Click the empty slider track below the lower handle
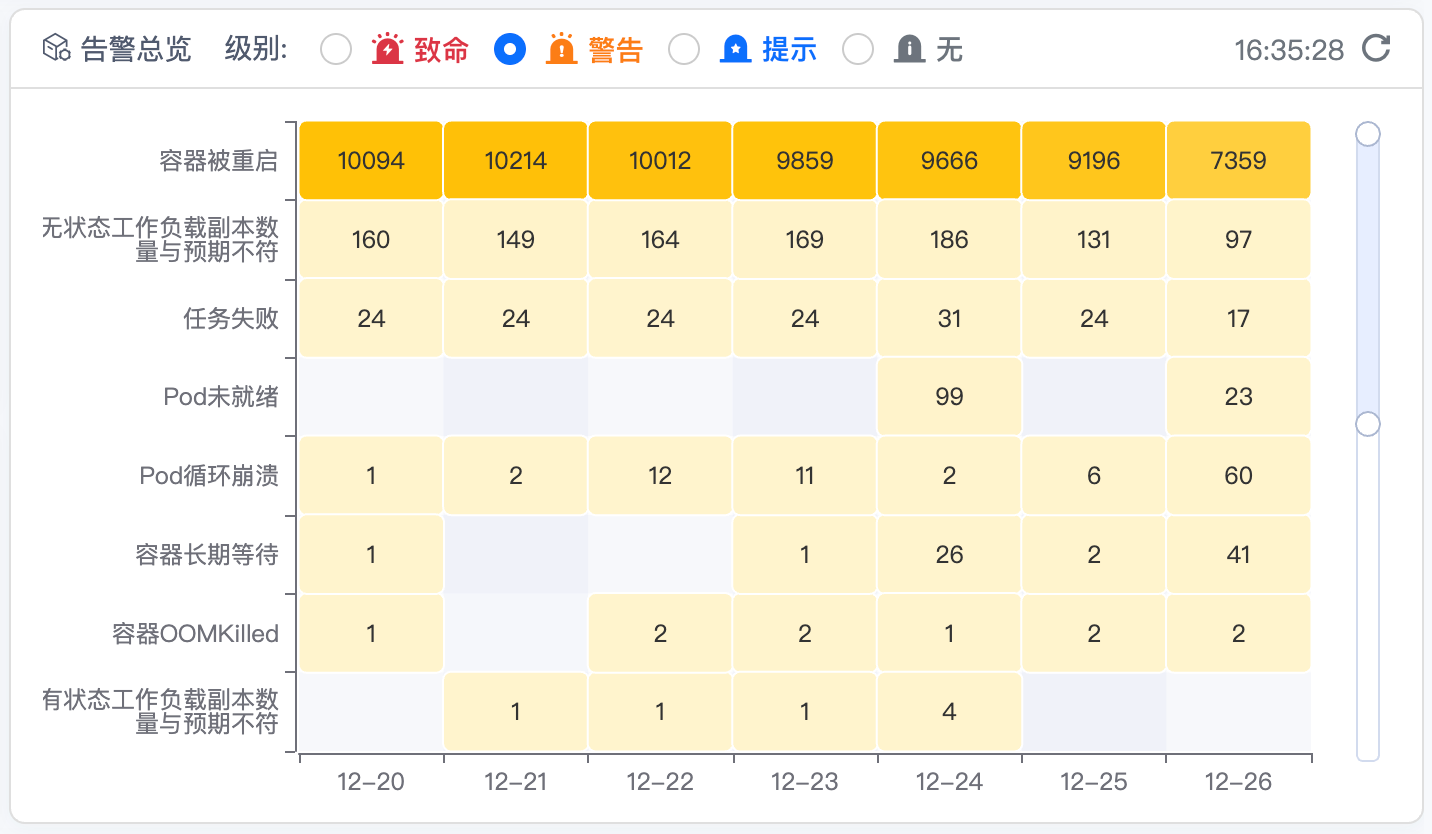 (x=1367, y=600)
